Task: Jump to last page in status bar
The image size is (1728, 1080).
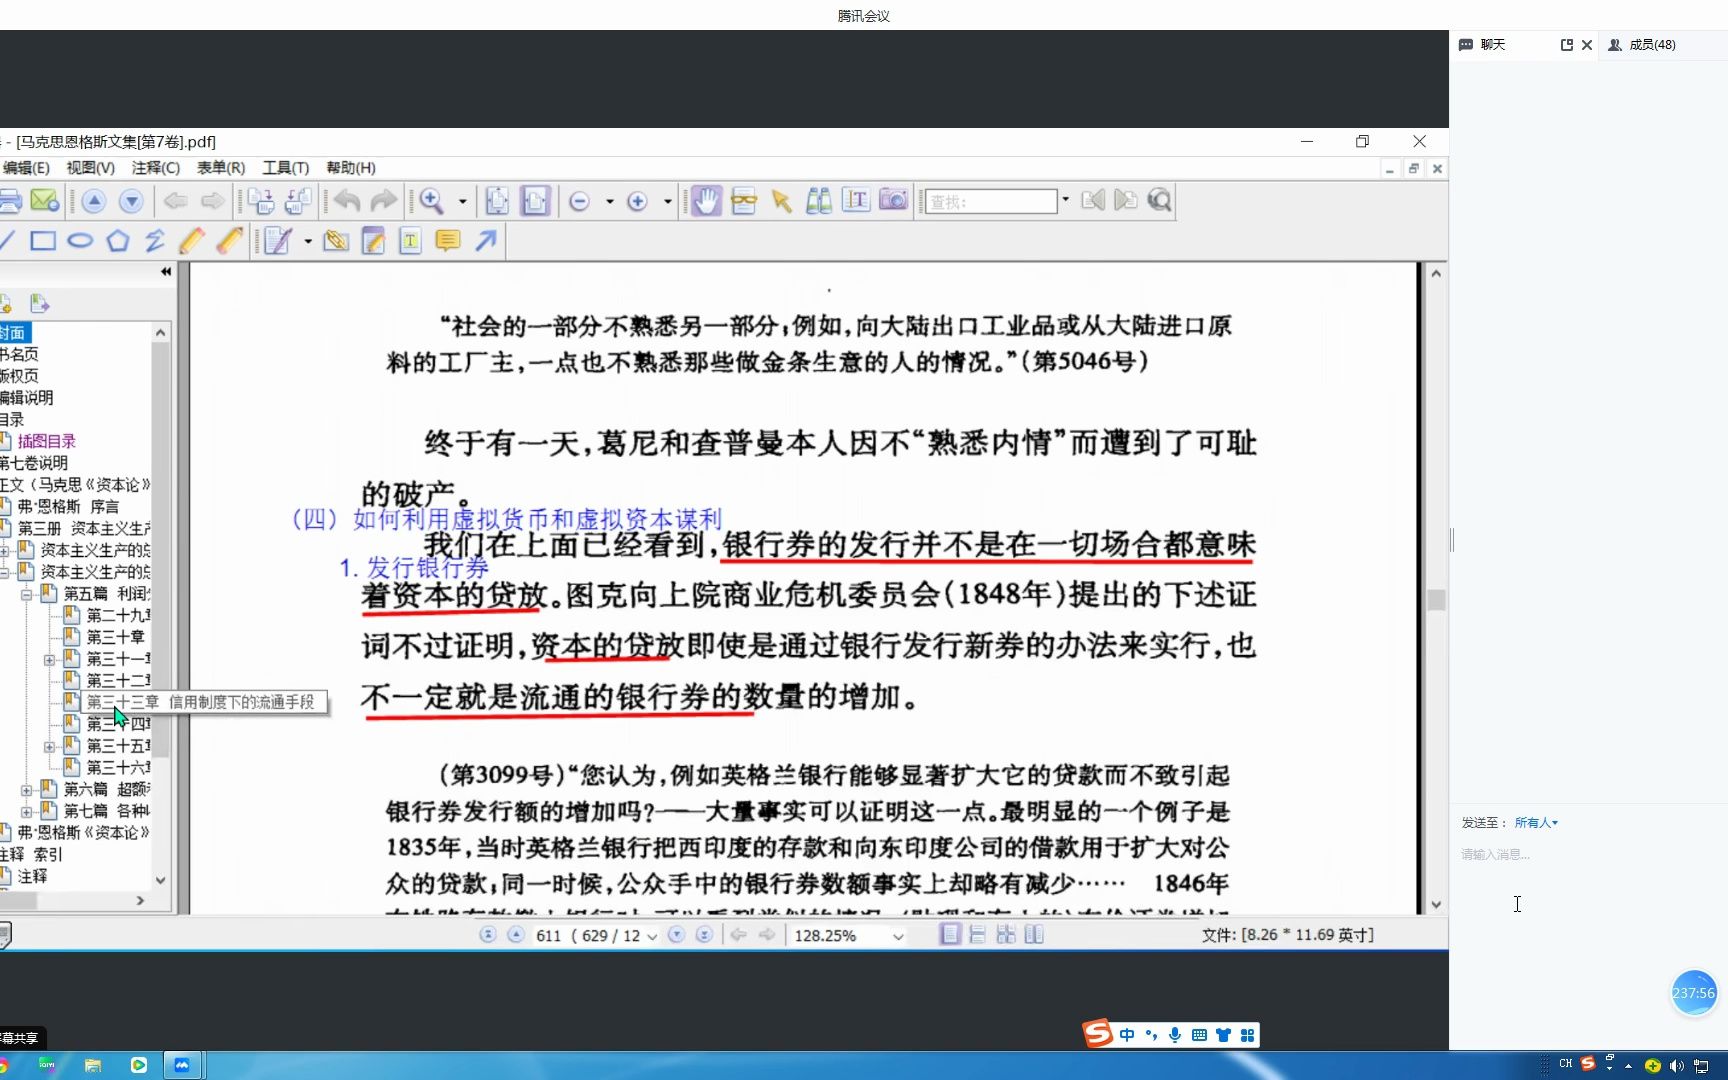Action: [704, 935]
